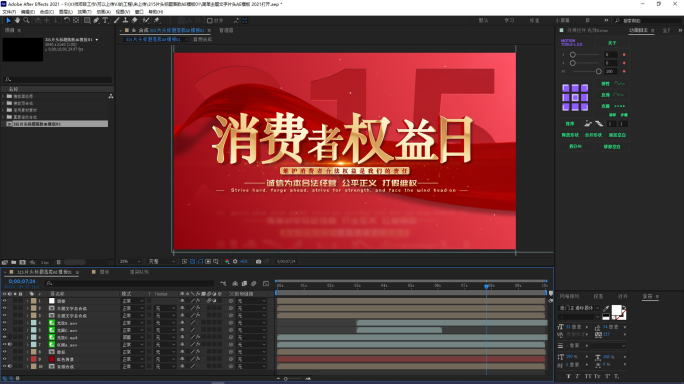The height and width of the screenshot is (384, 684).
Task: Open viewer resolution dropdown next to magnification
Action: point(162,261)
